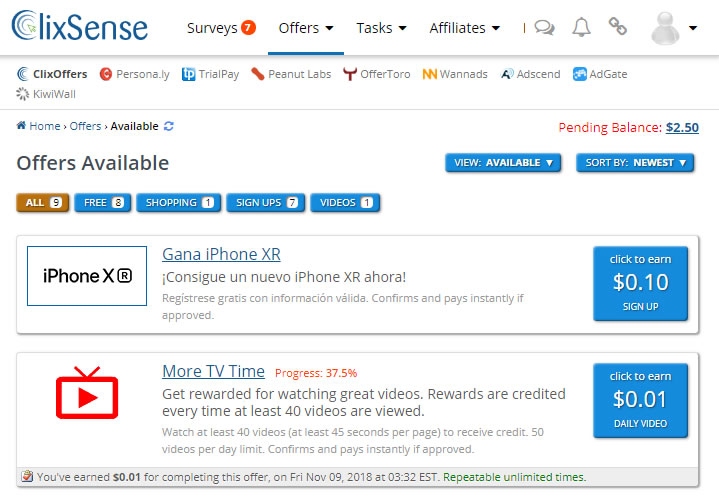Select the TrialPay provider tab
The width and height of the screenshot is (719, 499).
tap(210, 74)
